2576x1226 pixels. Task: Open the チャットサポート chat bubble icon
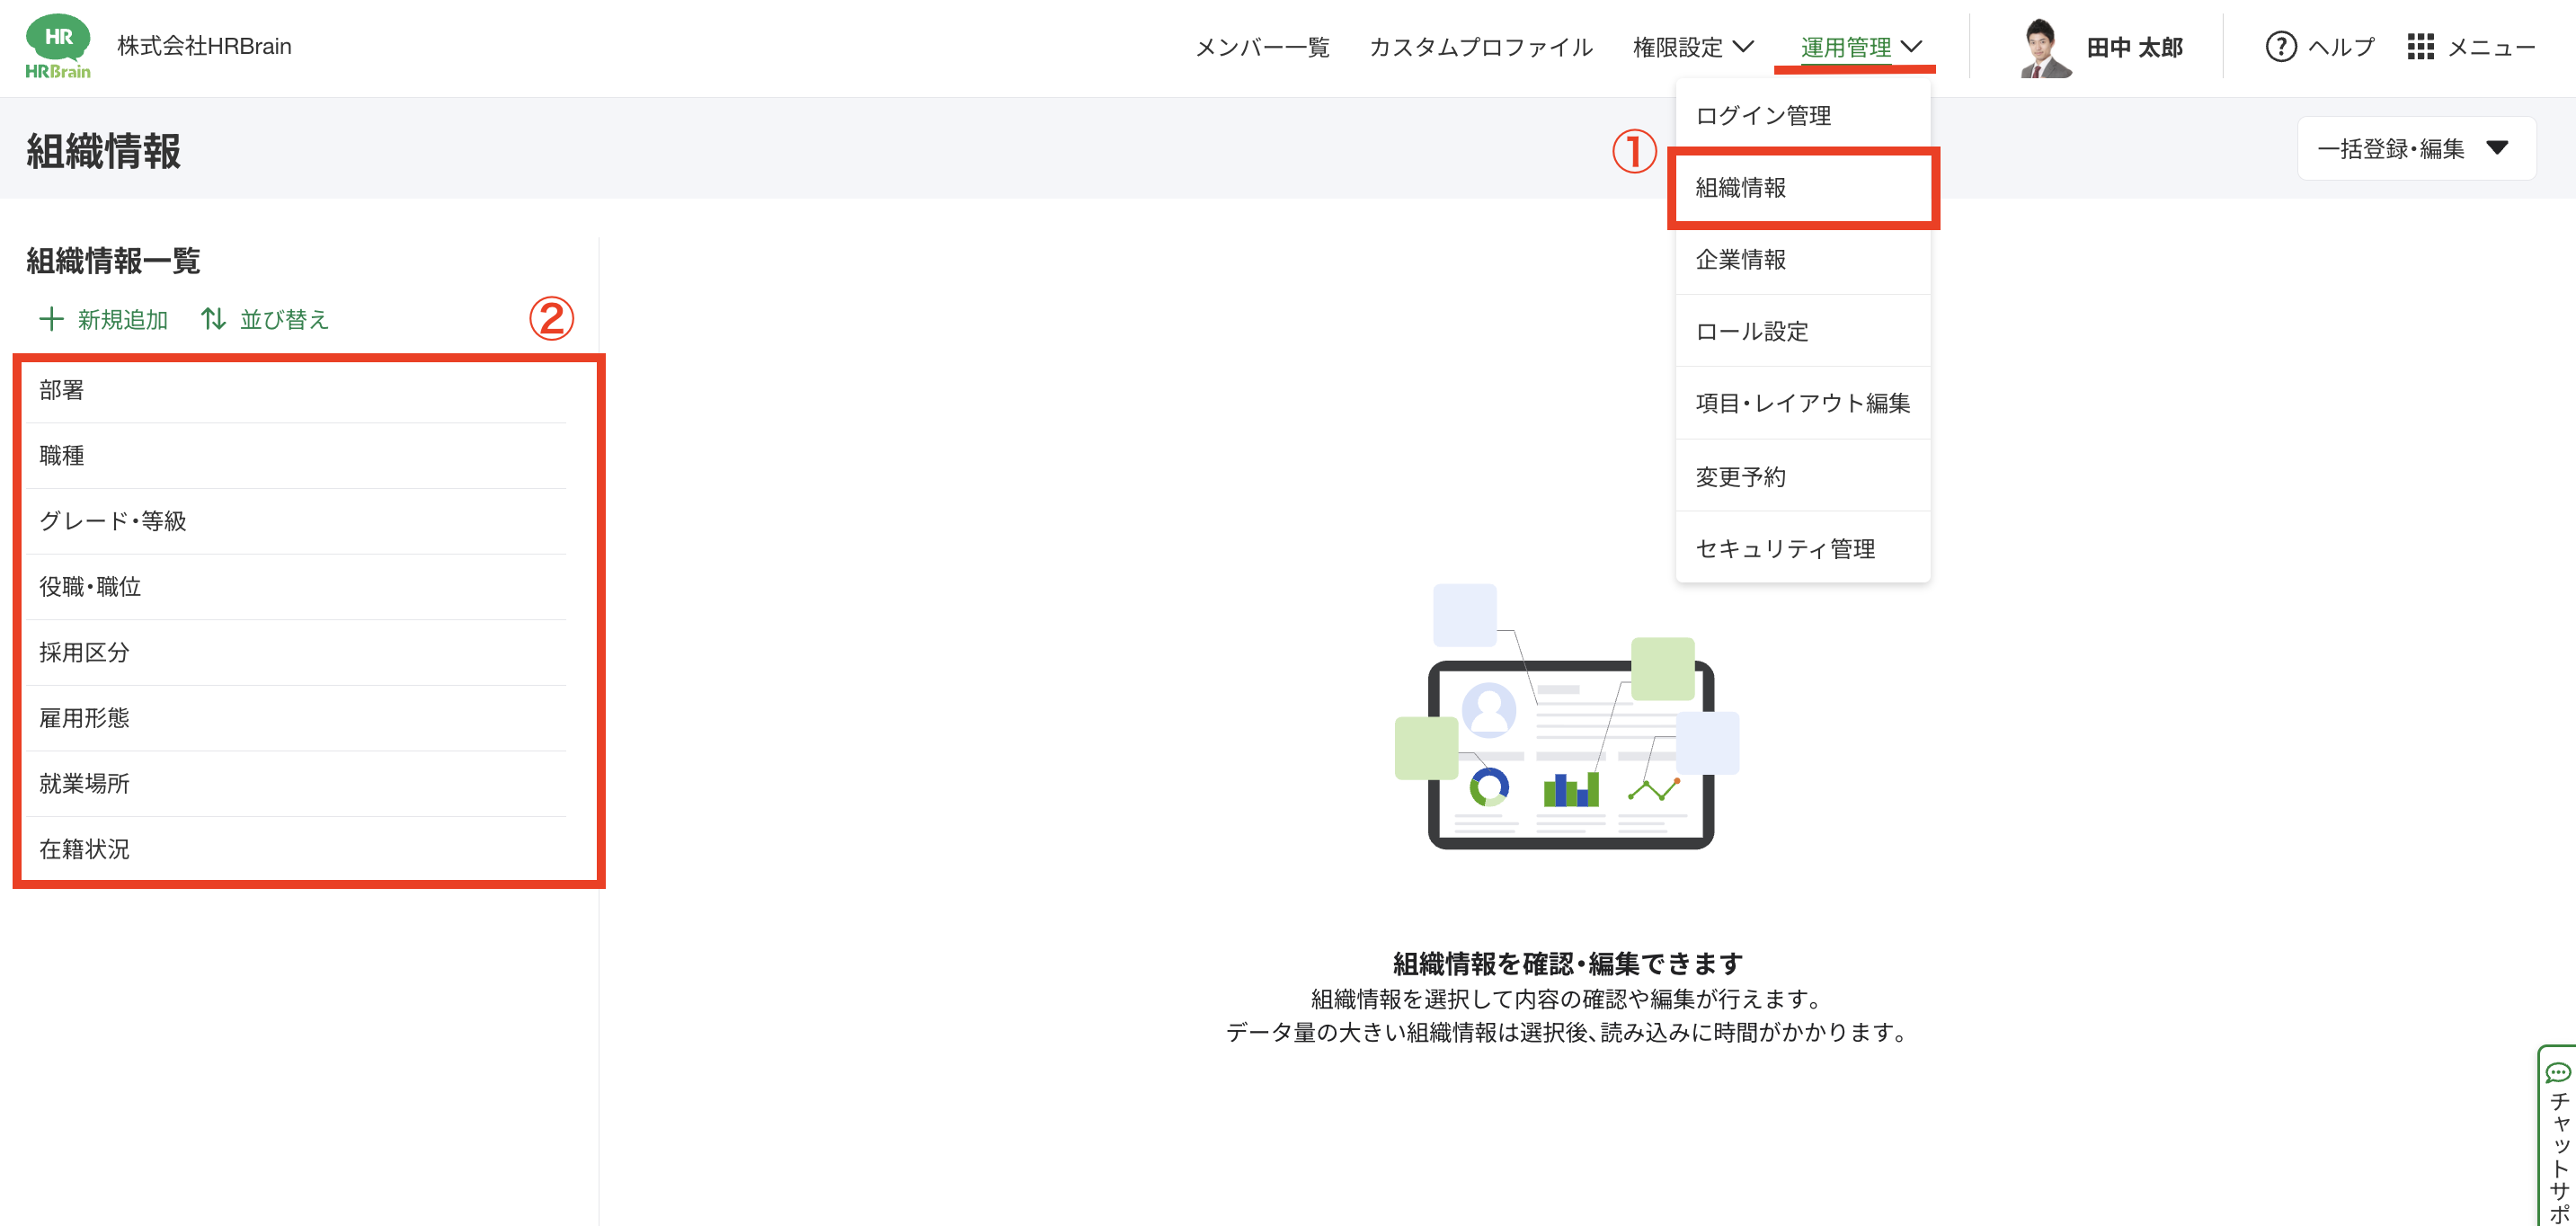2558,1073
